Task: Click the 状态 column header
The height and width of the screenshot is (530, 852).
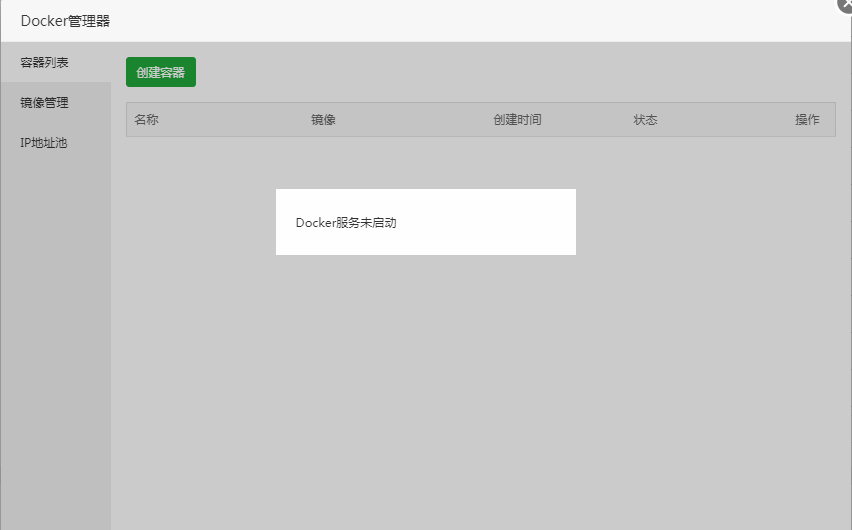Action: pos(646,120)
